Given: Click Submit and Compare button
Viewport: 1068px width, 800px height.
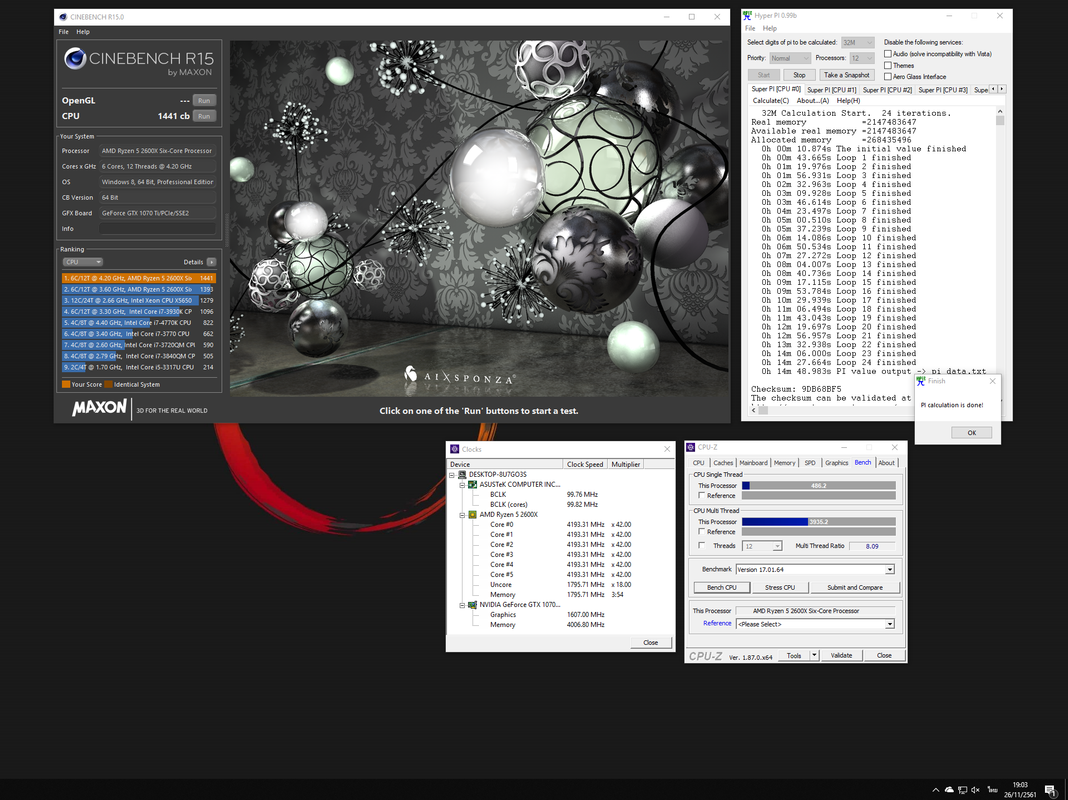Looking at the screenshot, I should point(855,588).
